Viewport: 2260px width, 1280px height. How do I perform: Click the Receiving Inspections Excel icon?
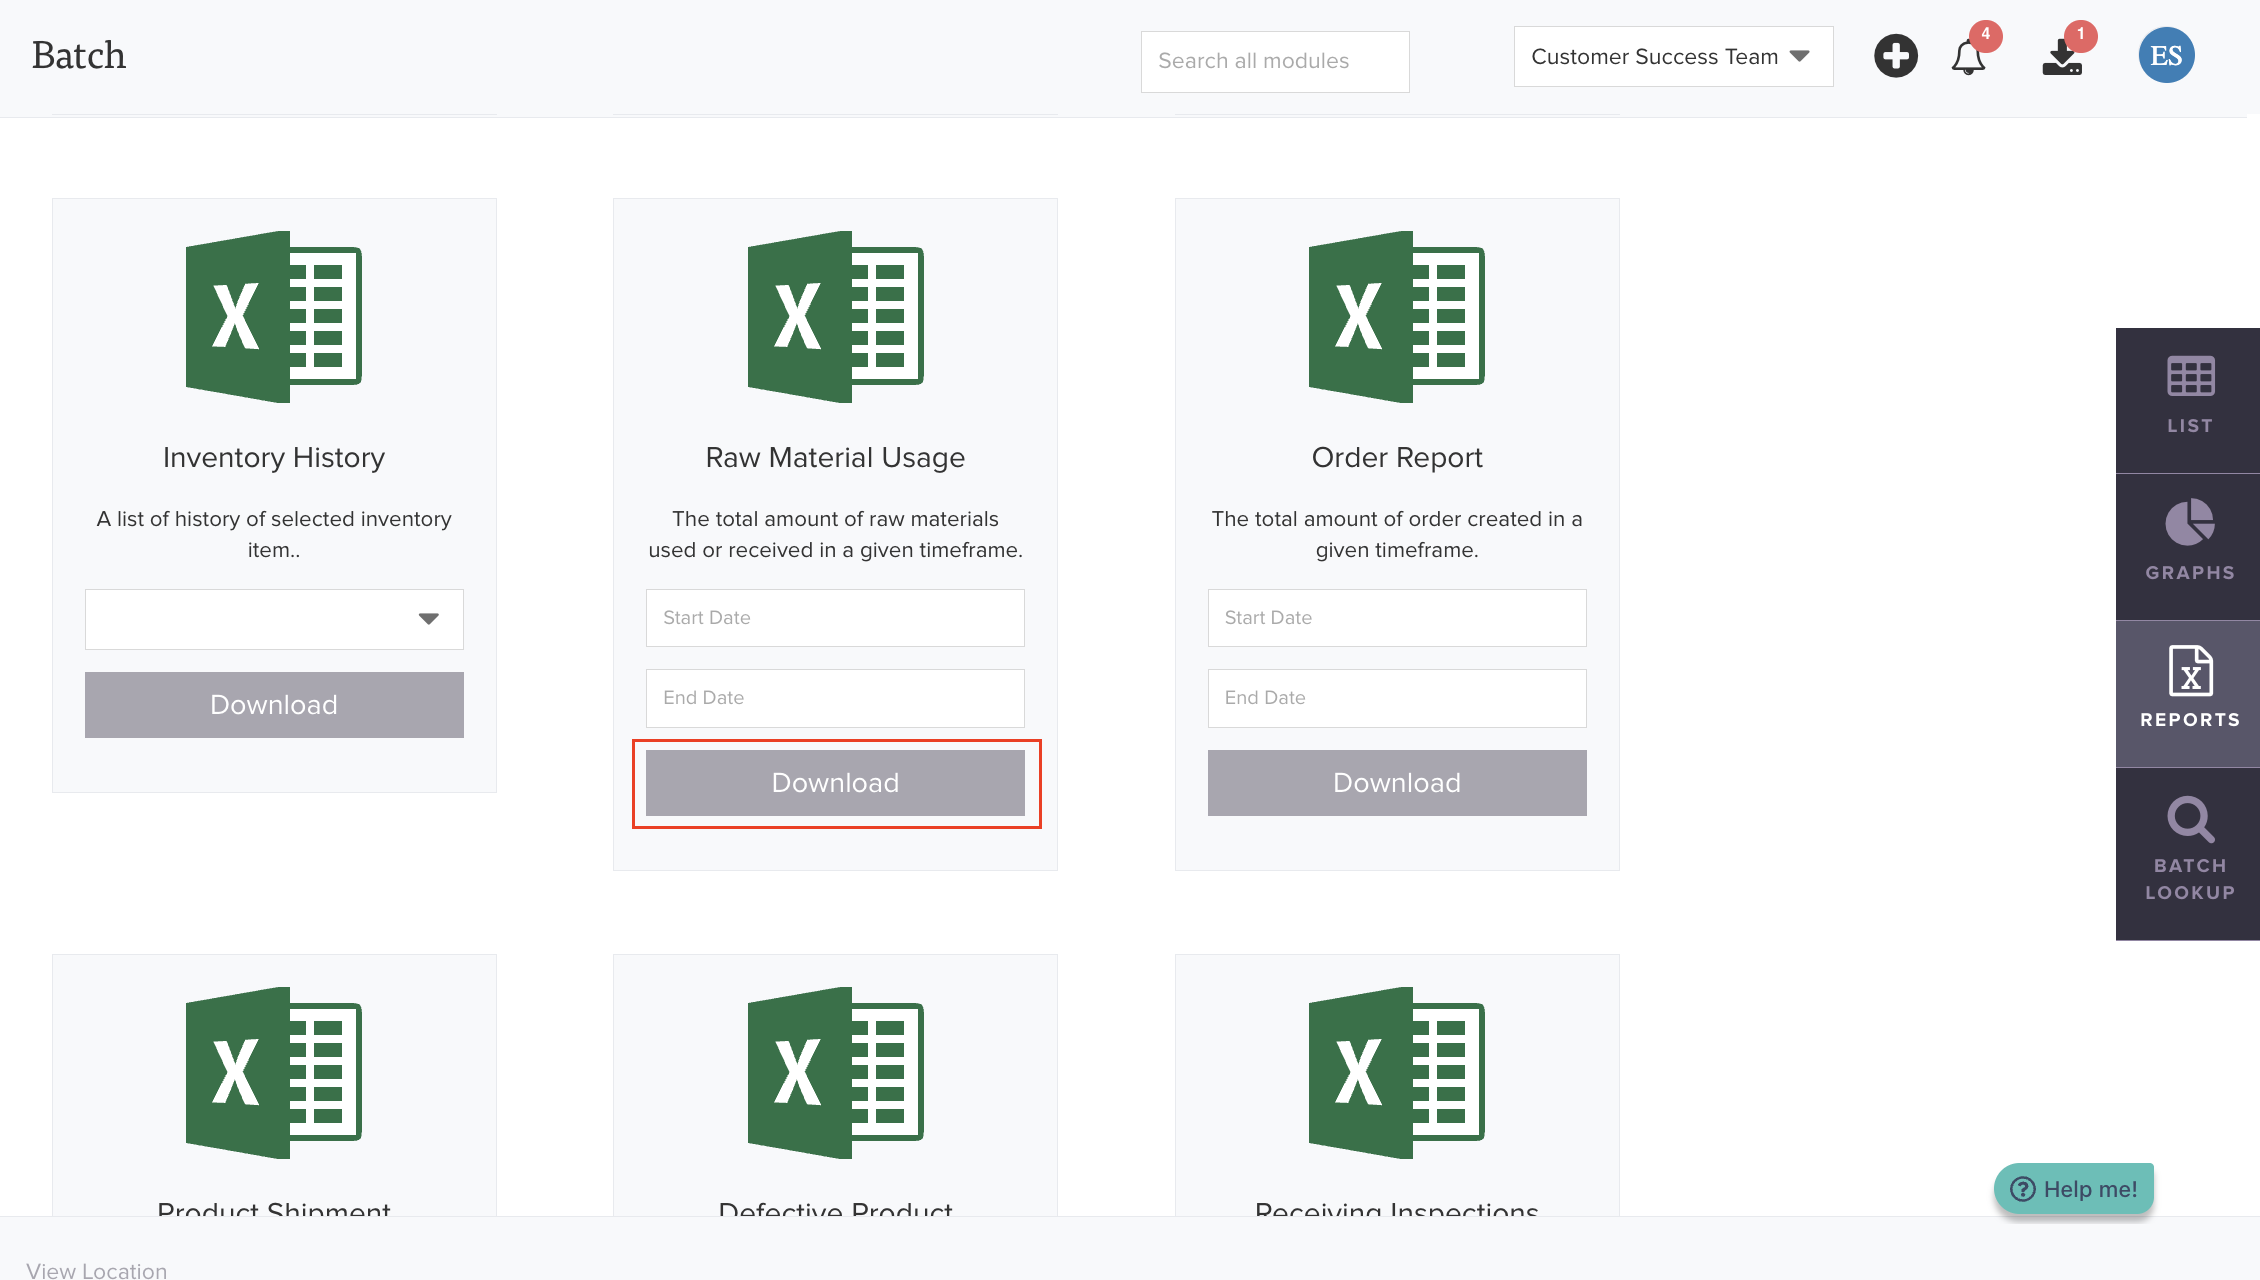[x=1396, y=1073]
